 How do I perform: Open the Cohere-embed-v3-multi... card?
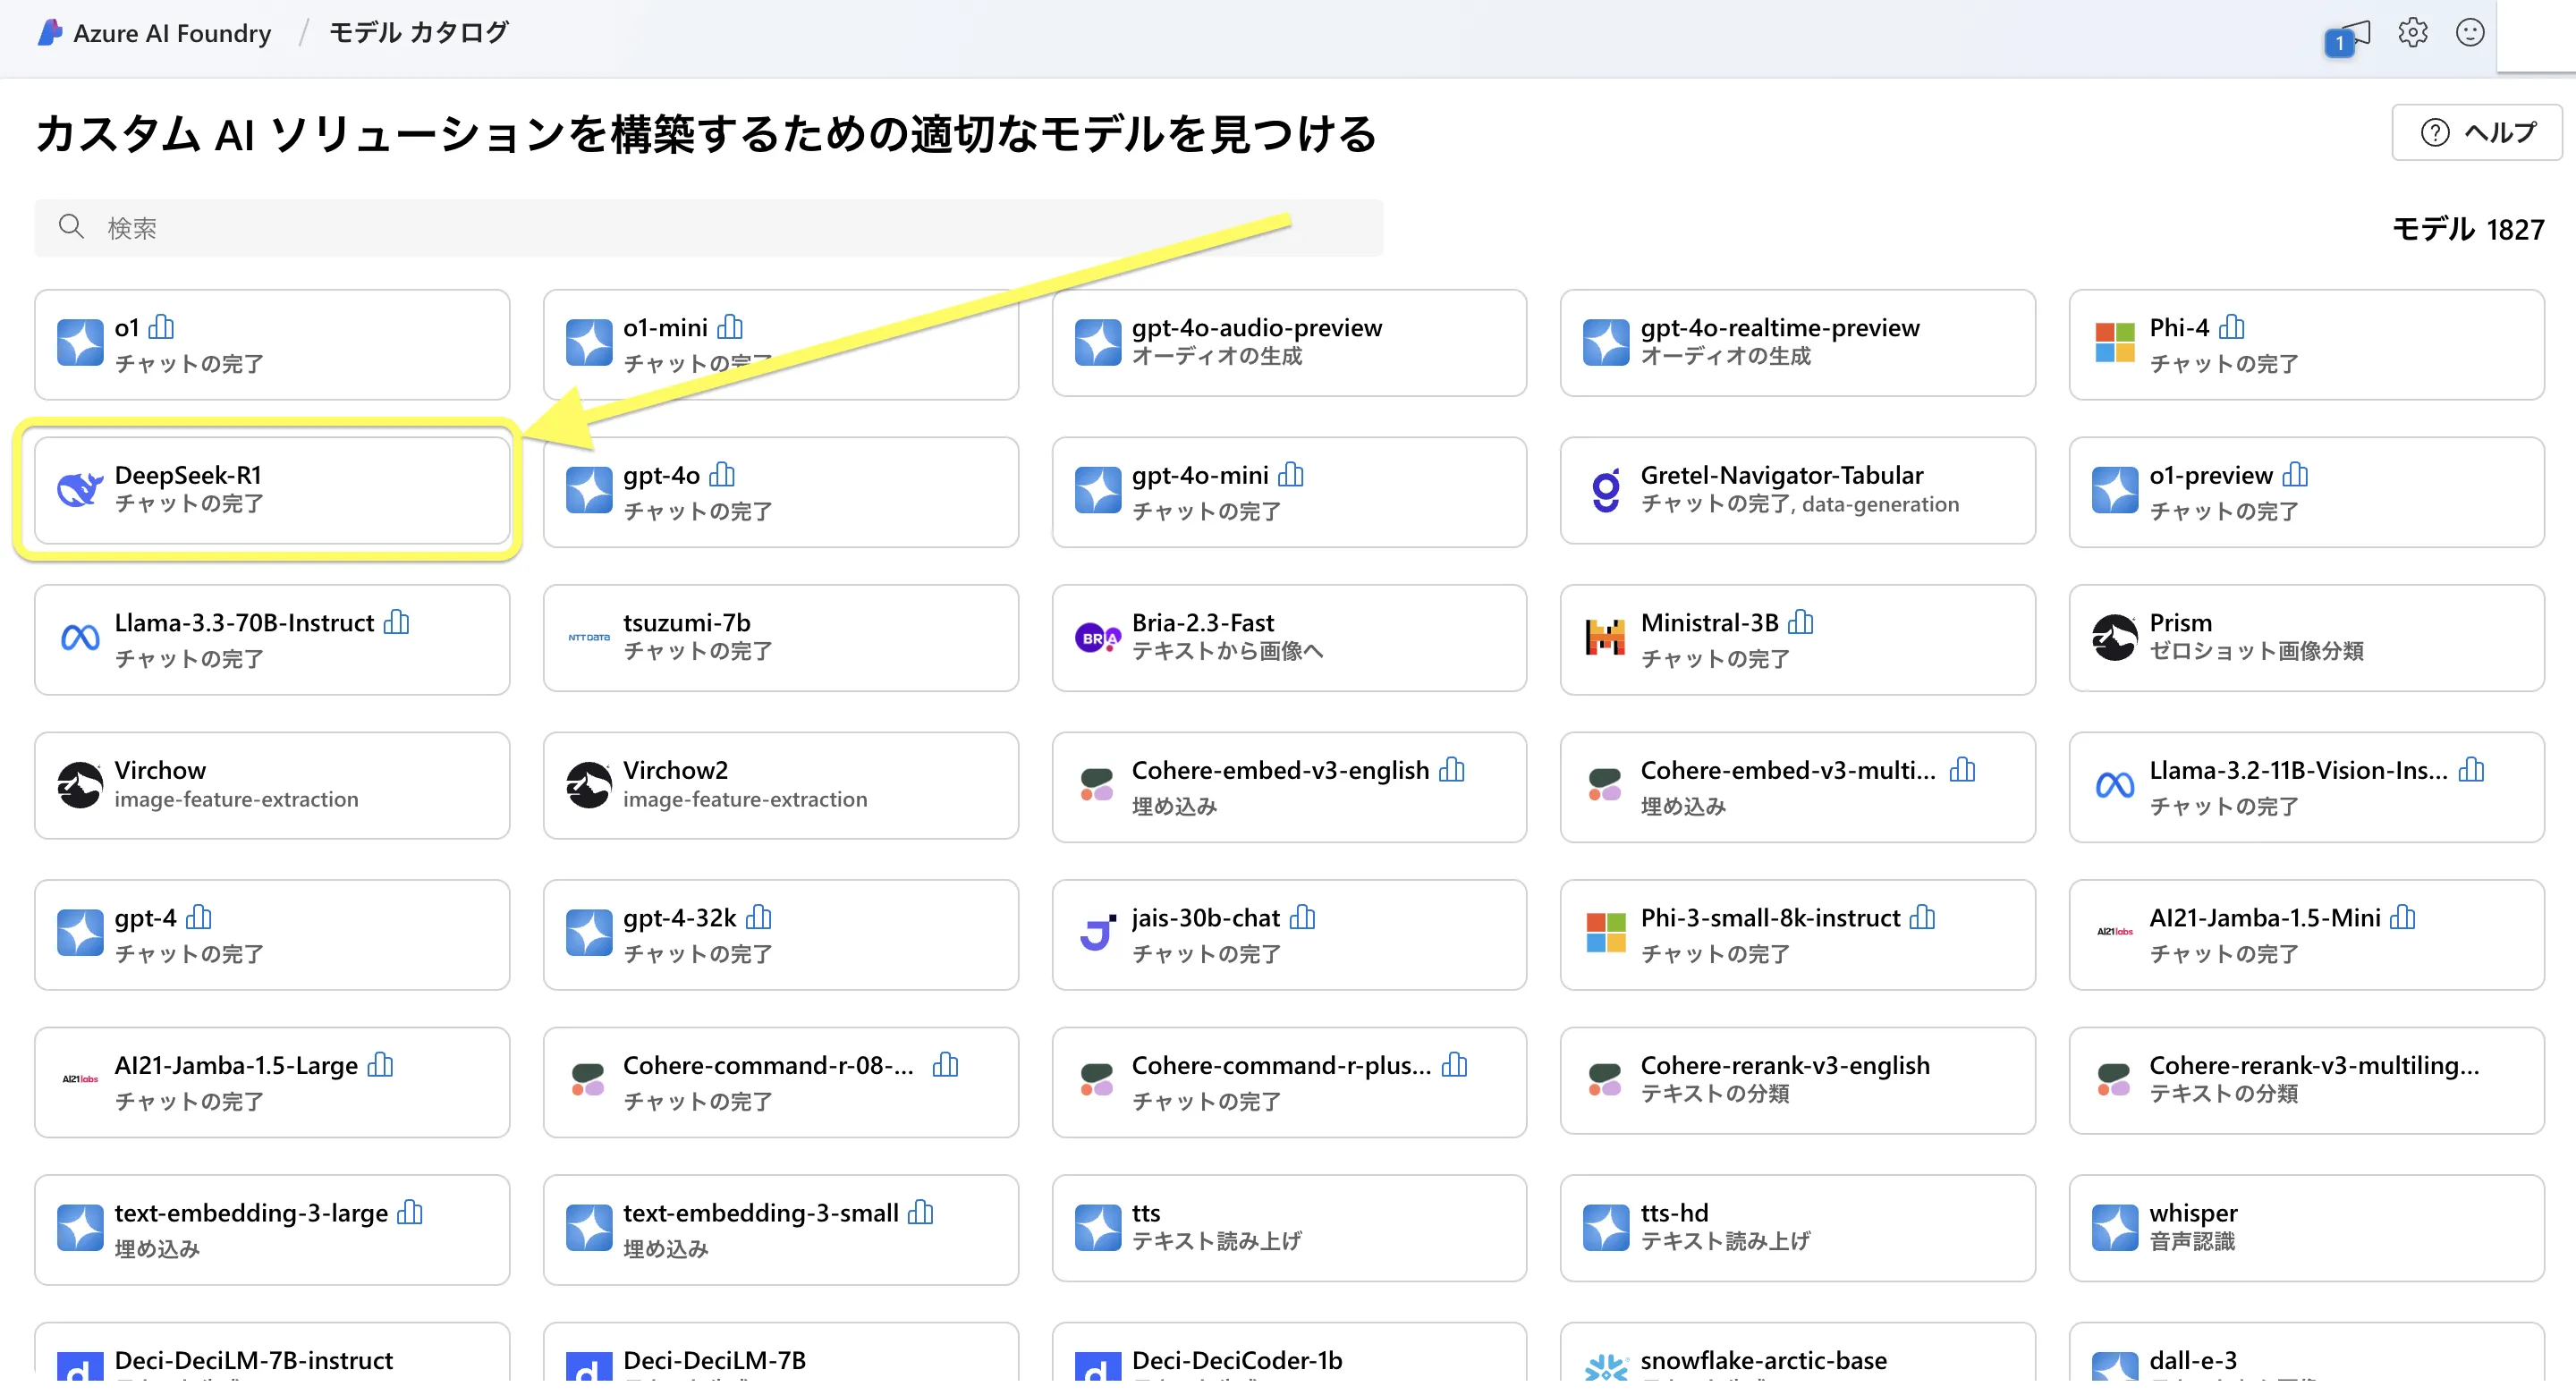[x=1797, y=787]
